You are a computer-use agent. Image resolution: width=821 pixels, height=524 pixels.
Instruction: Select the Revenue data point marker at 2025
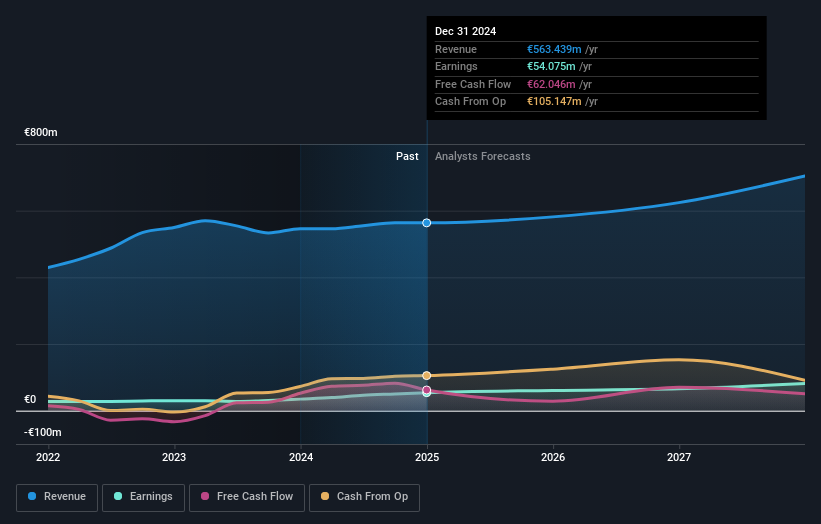[x=427, y=223]
